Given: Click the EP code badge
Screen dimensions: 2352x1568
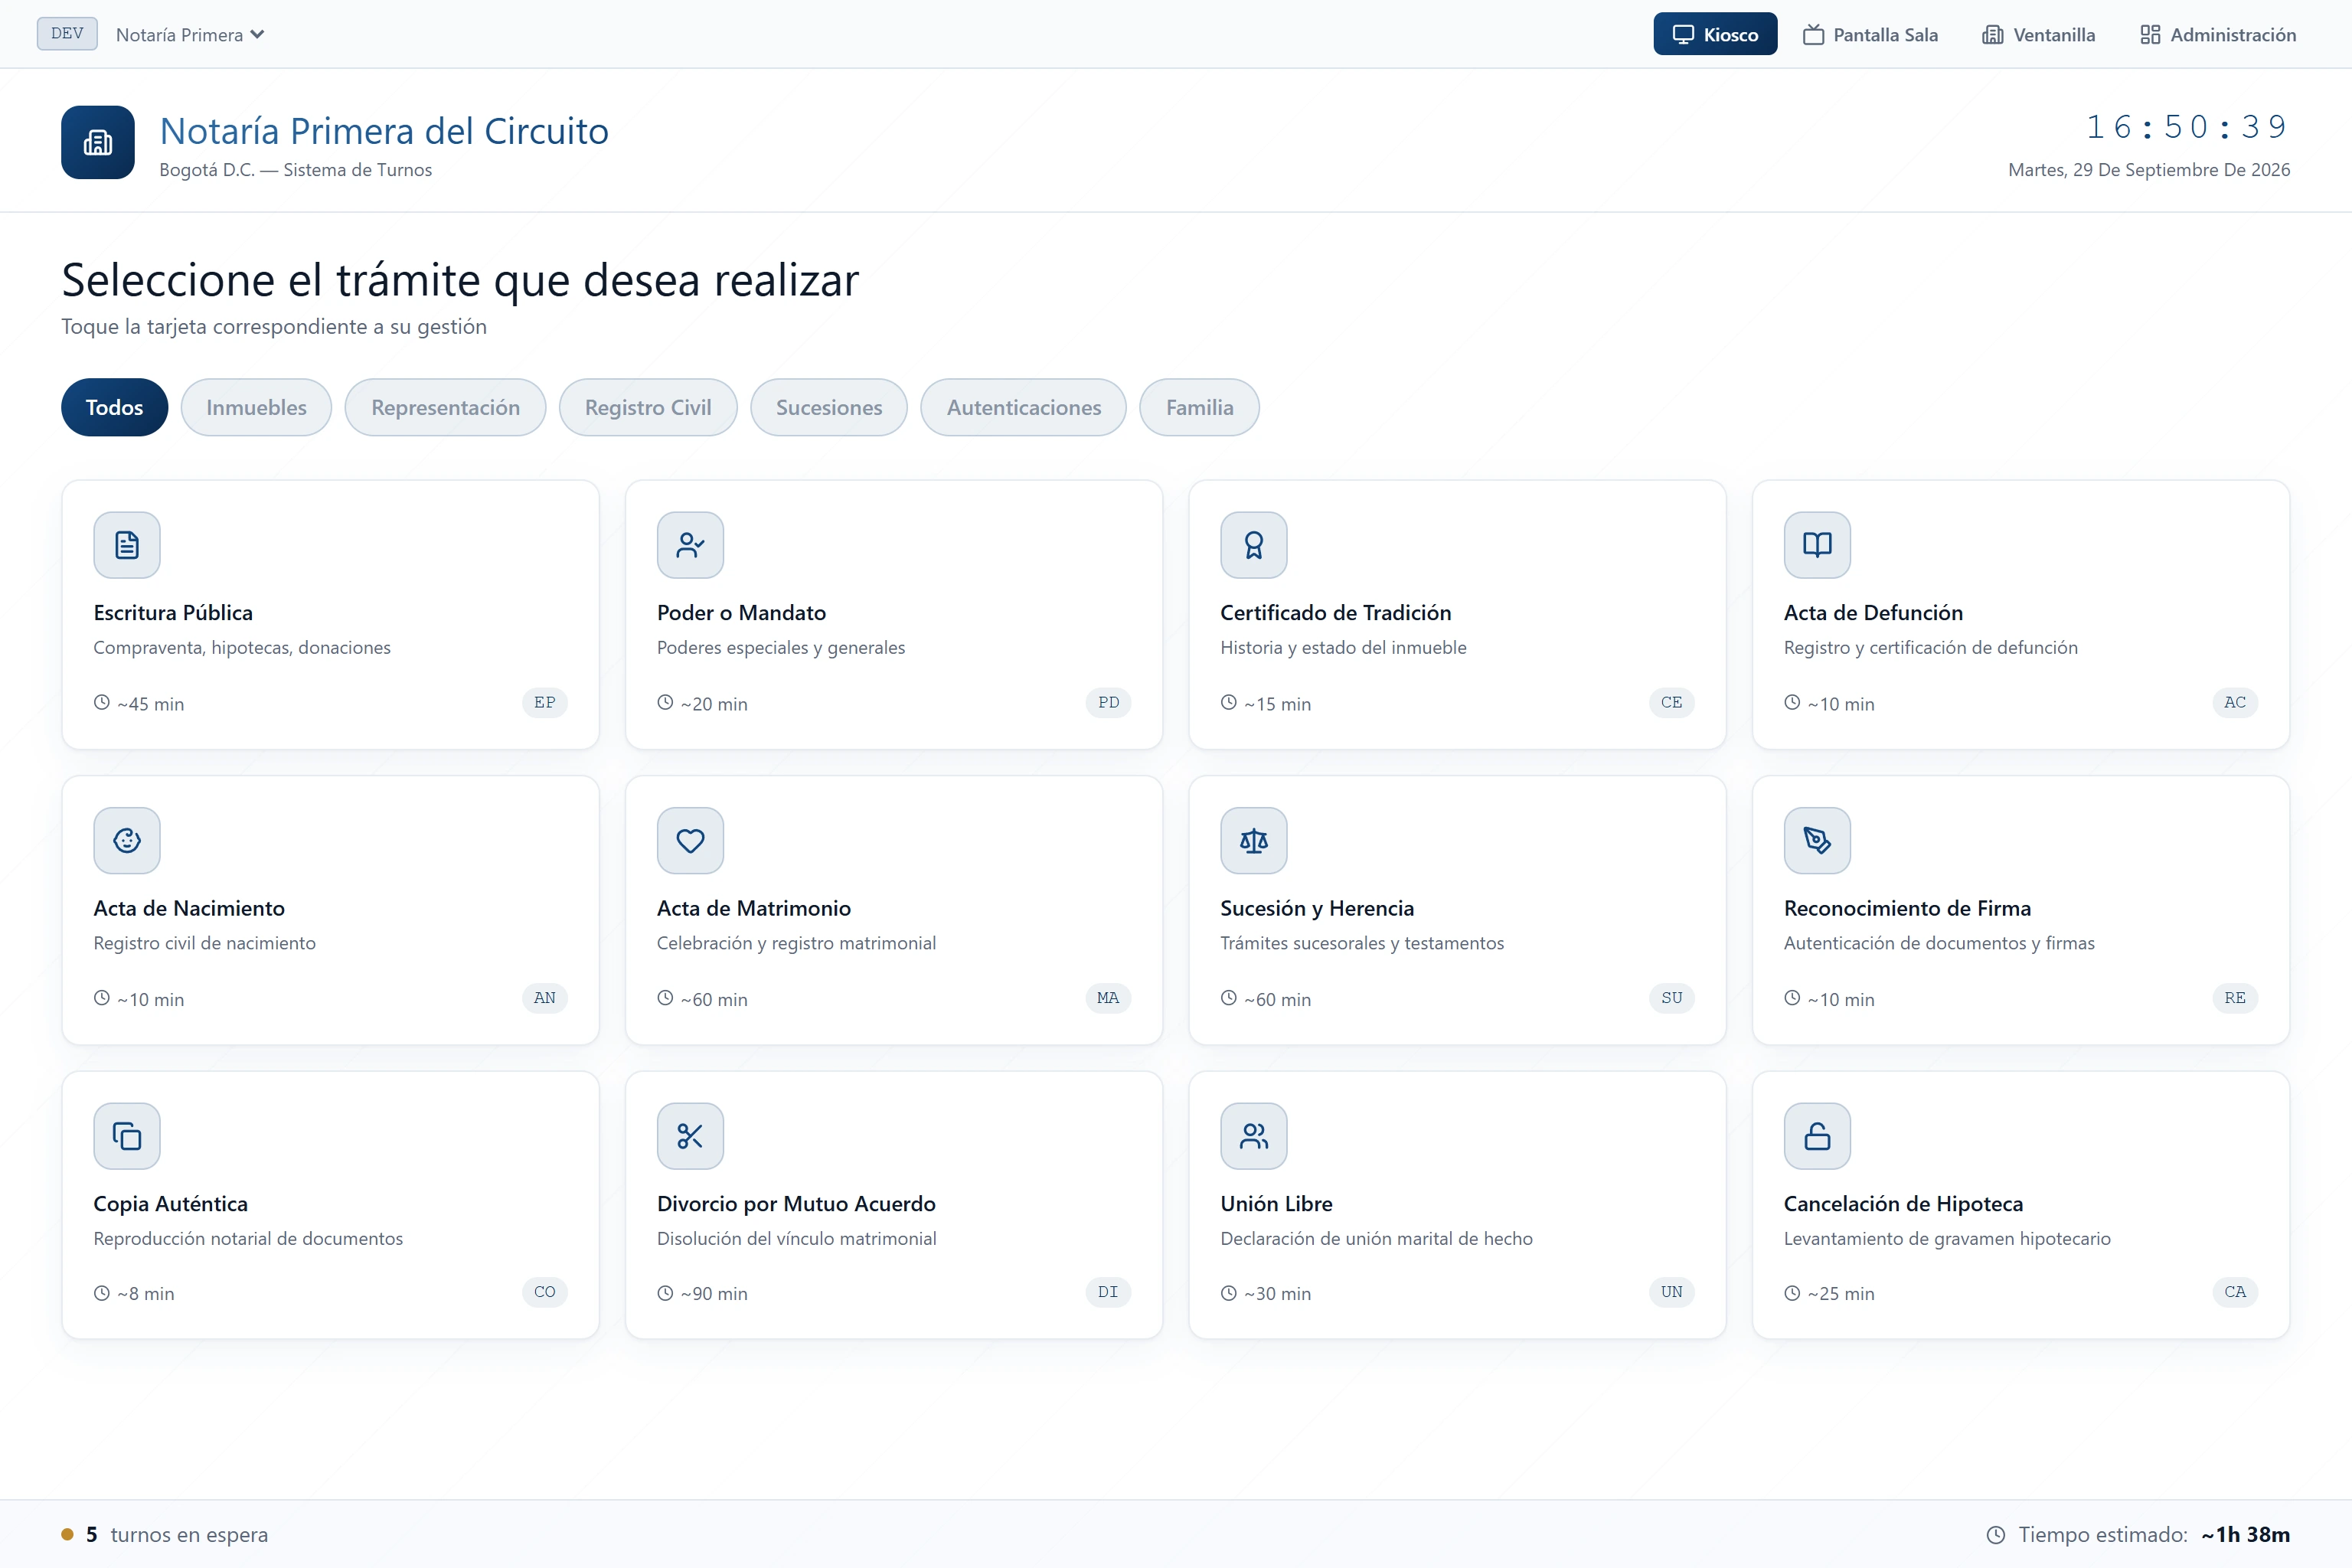Looking at the screenshot, I should coord(544,702).
